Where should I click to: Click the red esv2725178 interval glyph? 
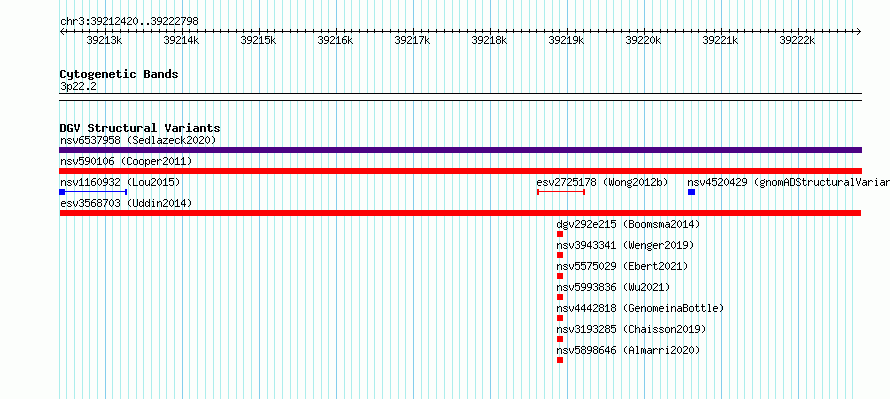pyautogui.click(x=561, y=192)
